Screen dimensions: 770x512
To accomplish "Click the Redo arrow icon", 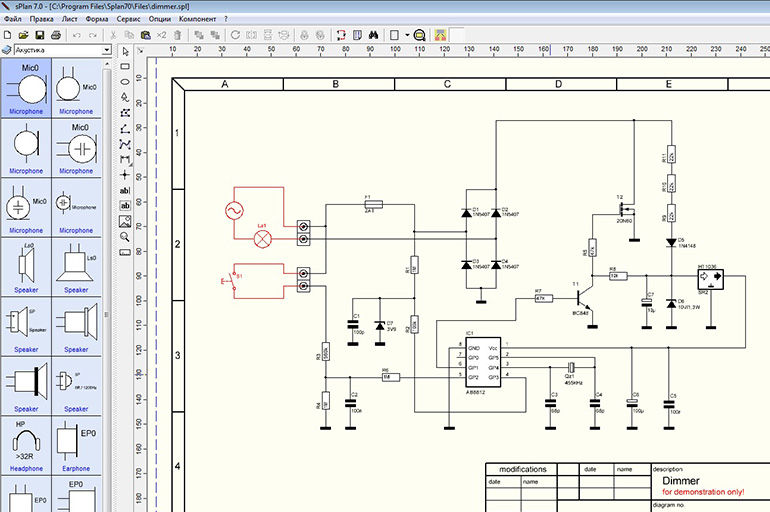I will [92, 35].
